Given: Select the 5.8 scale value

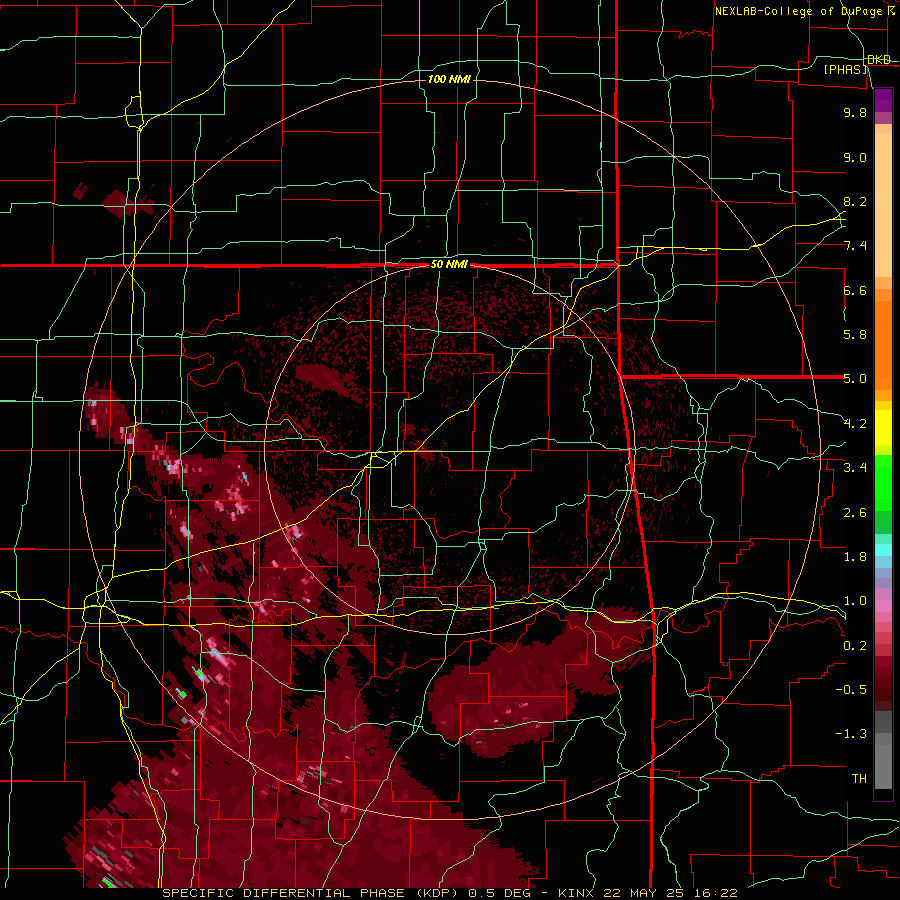Looking at the screenshot, I should [x=855, y=335].
